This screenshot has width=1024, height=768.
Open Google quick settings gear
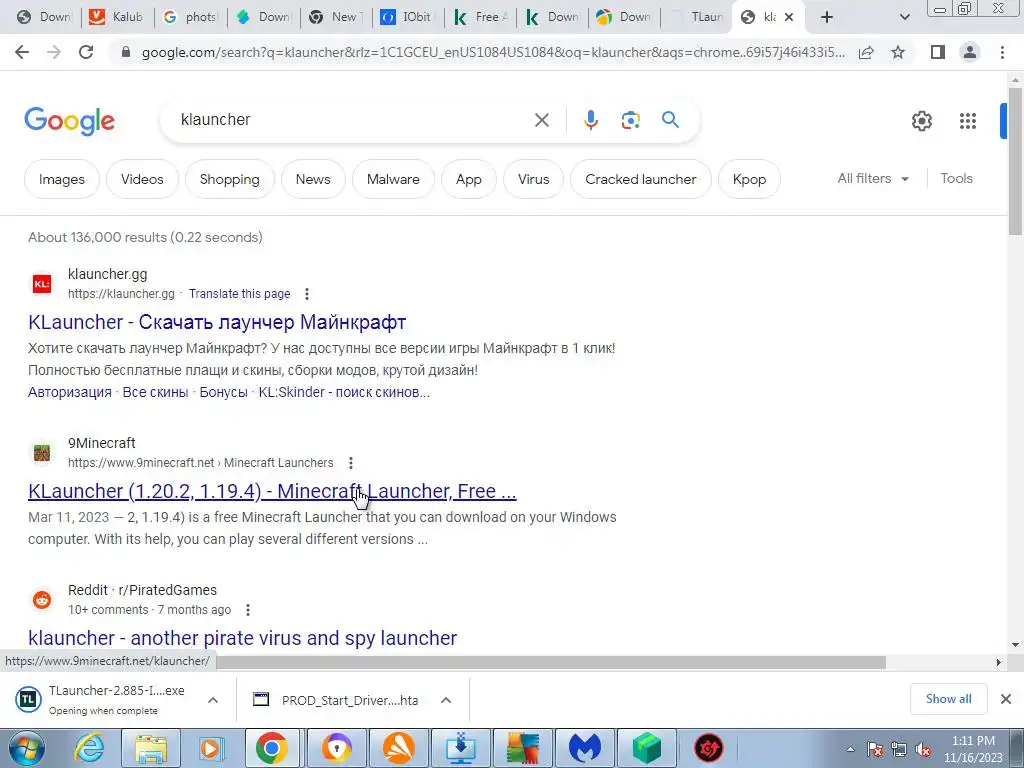click(921, 121)
